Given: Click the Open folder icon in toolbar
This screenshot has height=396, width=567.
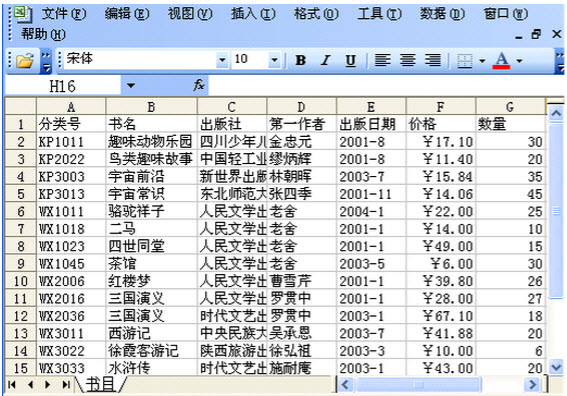Looking at the screenshot, I should pos(24,60).
